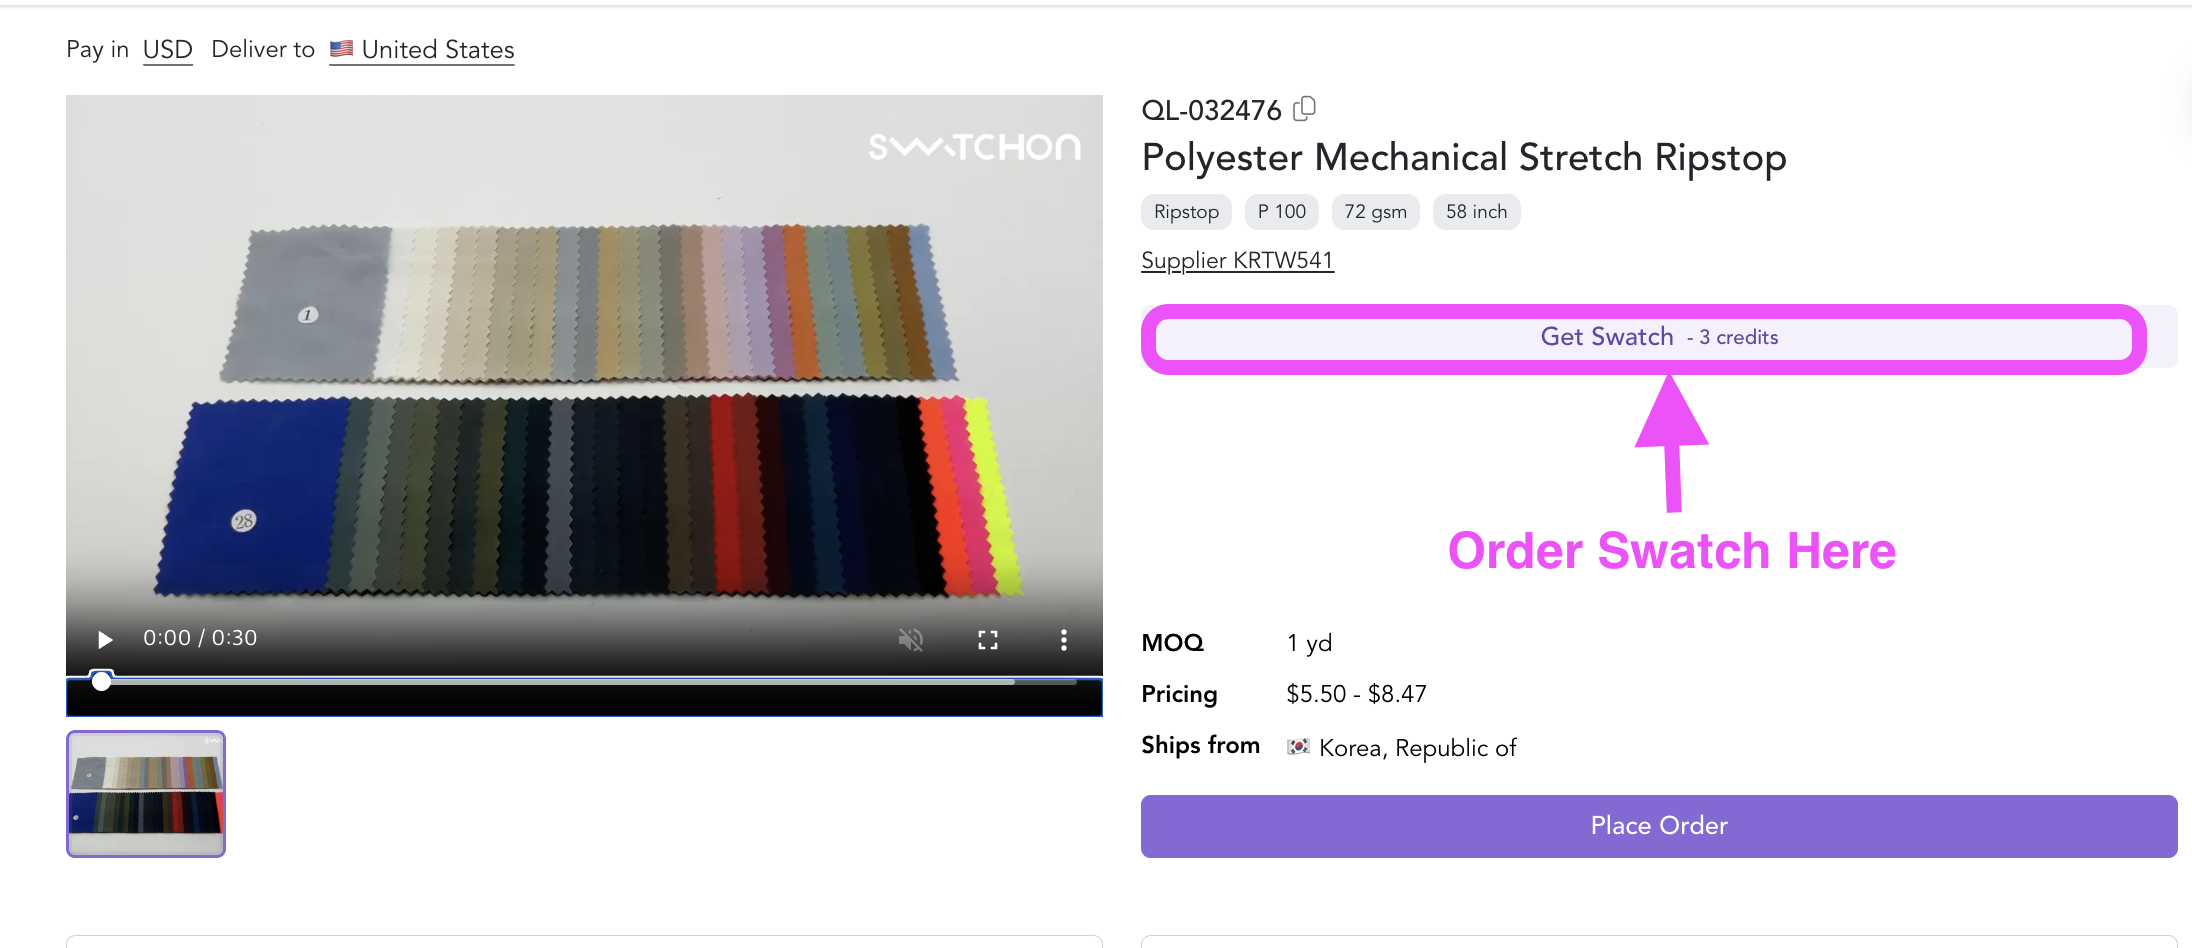This screenshot has height=948, width=2192.
Task: Select the P 100 composition tag
Action: click(x=1282, y=212)
